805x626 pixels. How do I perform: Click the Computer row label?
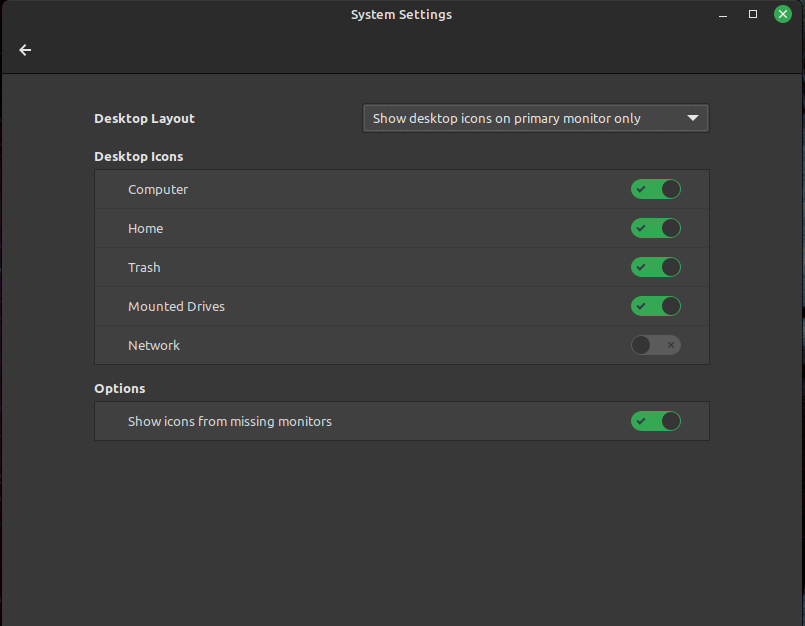tap(158, 190)
